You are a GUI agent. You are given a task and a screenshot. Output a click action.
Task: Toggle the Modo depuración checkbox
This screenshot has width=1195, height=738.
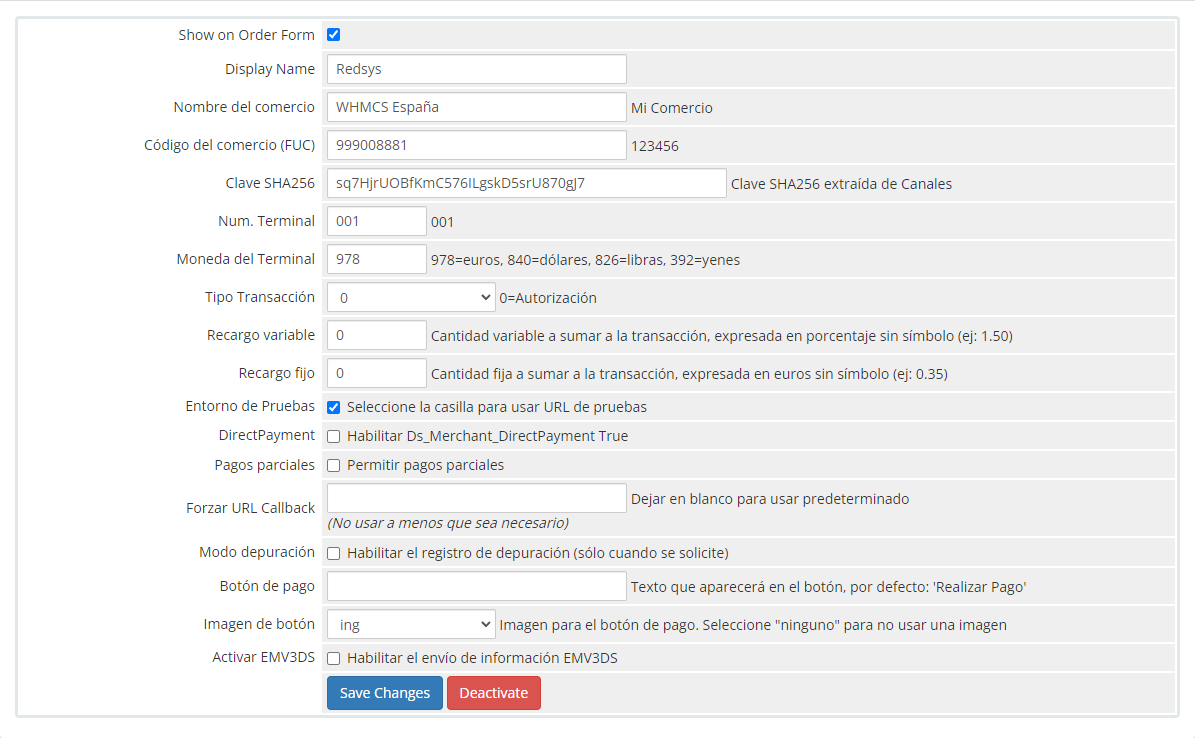[x=334, y=553]
